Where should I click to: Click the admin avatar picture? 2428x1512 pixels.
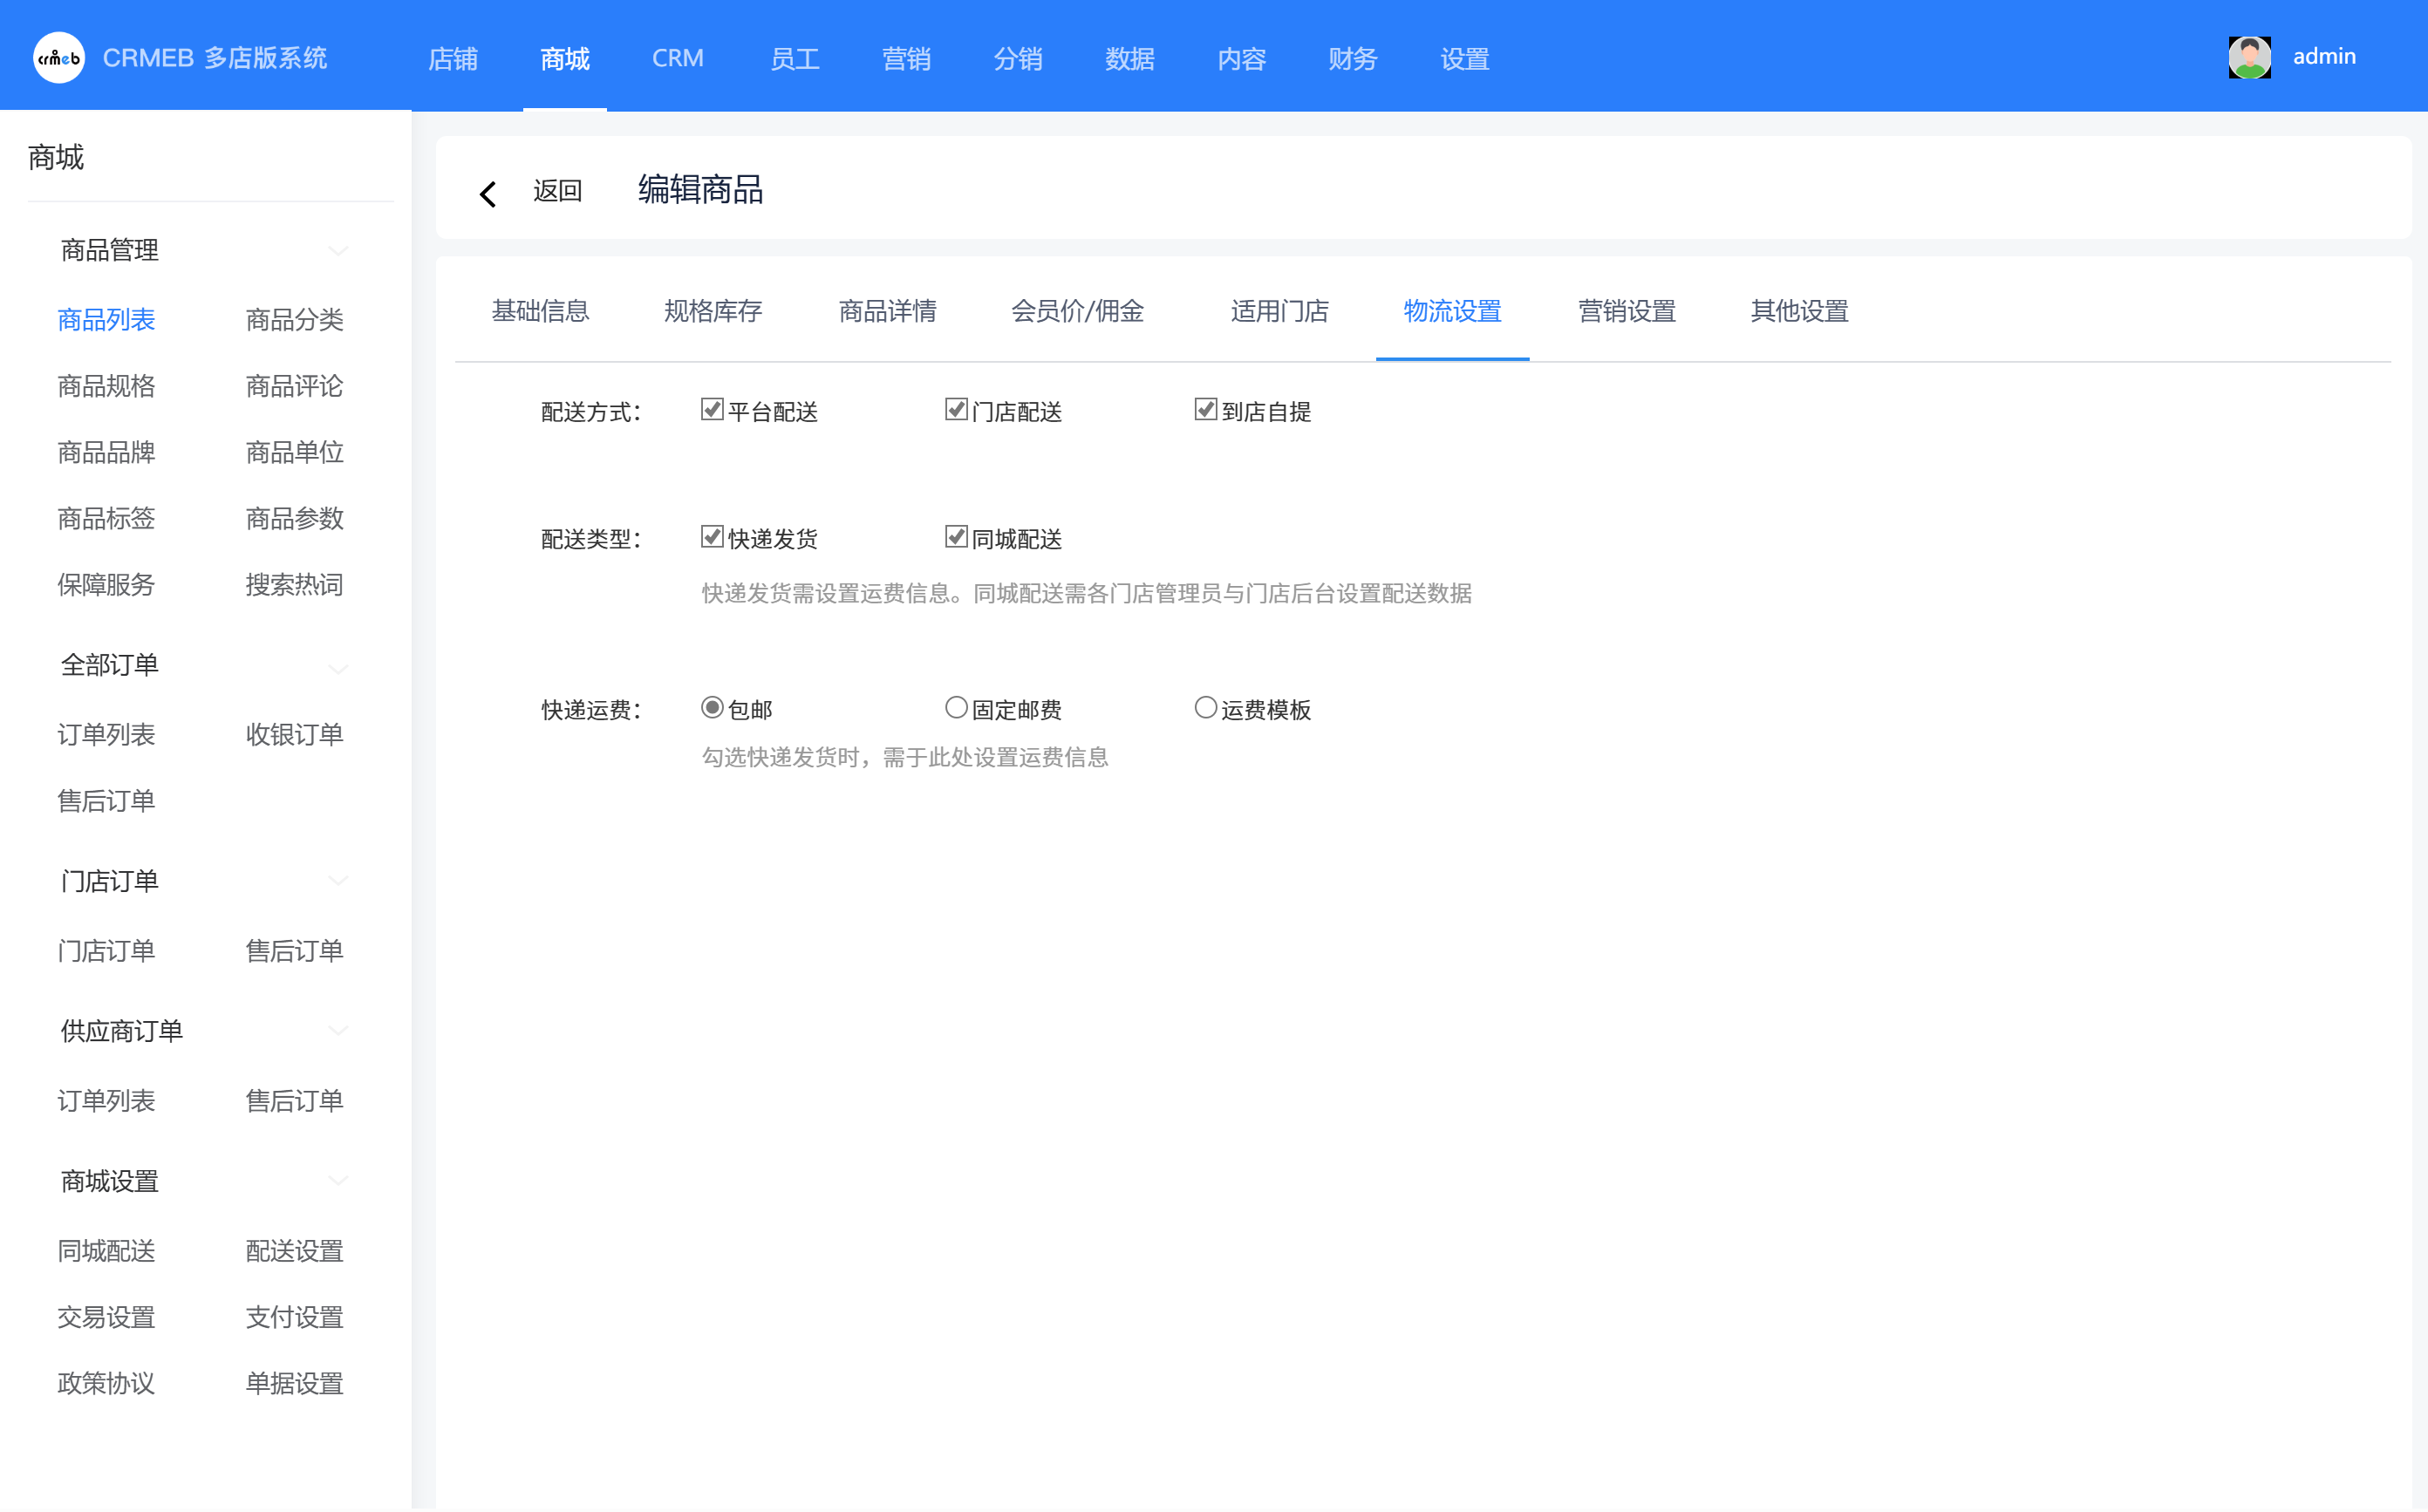point(2249,57)
